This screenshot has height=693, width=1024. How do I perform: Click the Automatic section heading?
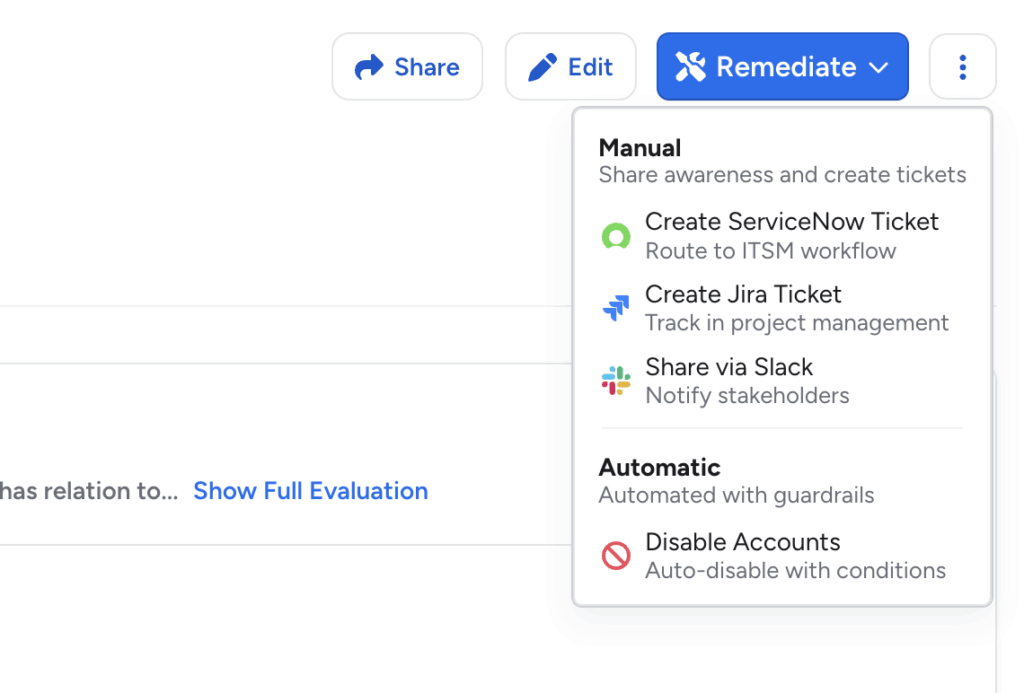[x=659, y=467]
